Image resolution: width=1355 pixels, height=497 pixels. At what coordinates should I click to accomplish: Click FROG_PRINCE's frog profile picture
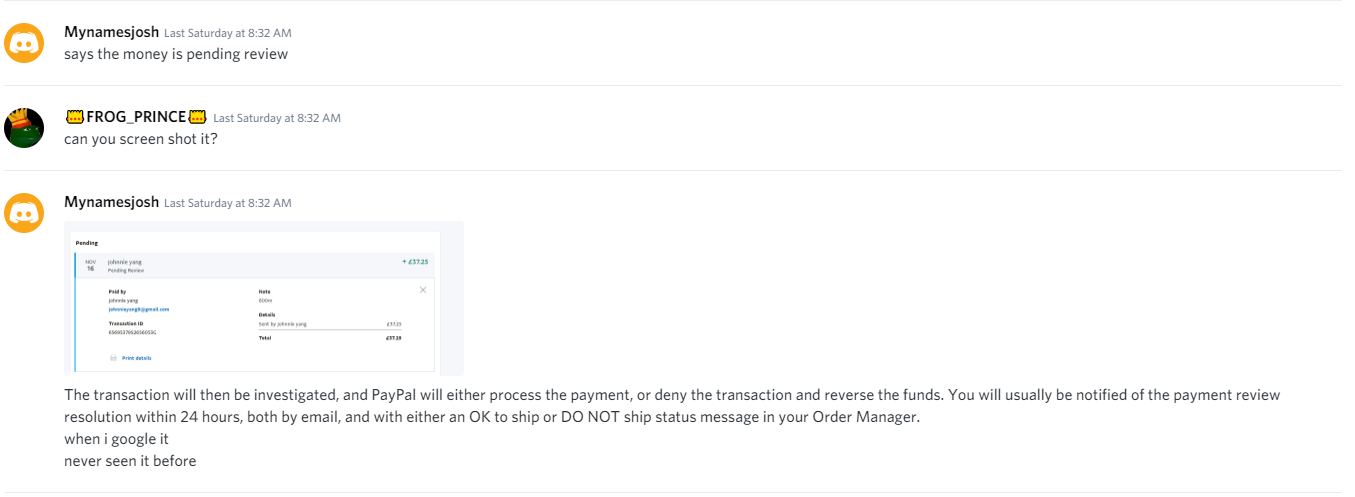(24, 128)
